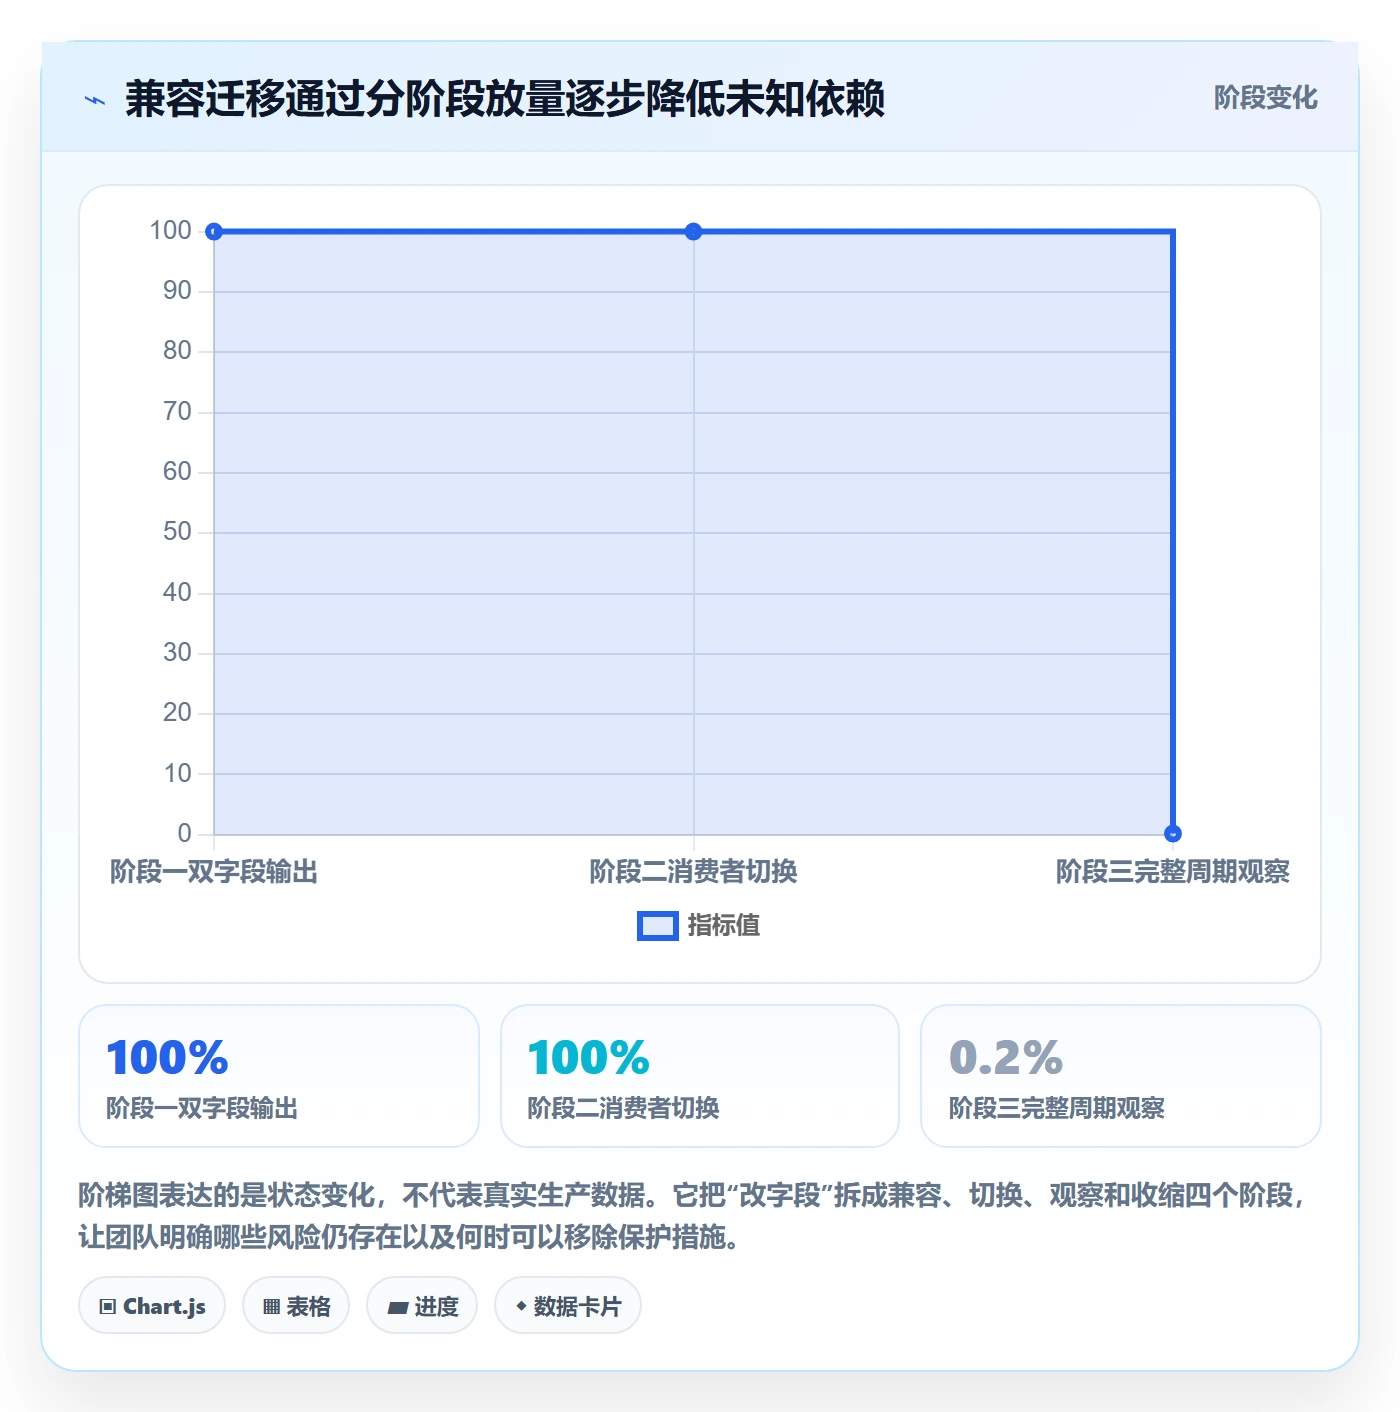The image size is (1400, 1412).
Task: Toggle the 指标值 legend swatch
Action: [658, 926]
